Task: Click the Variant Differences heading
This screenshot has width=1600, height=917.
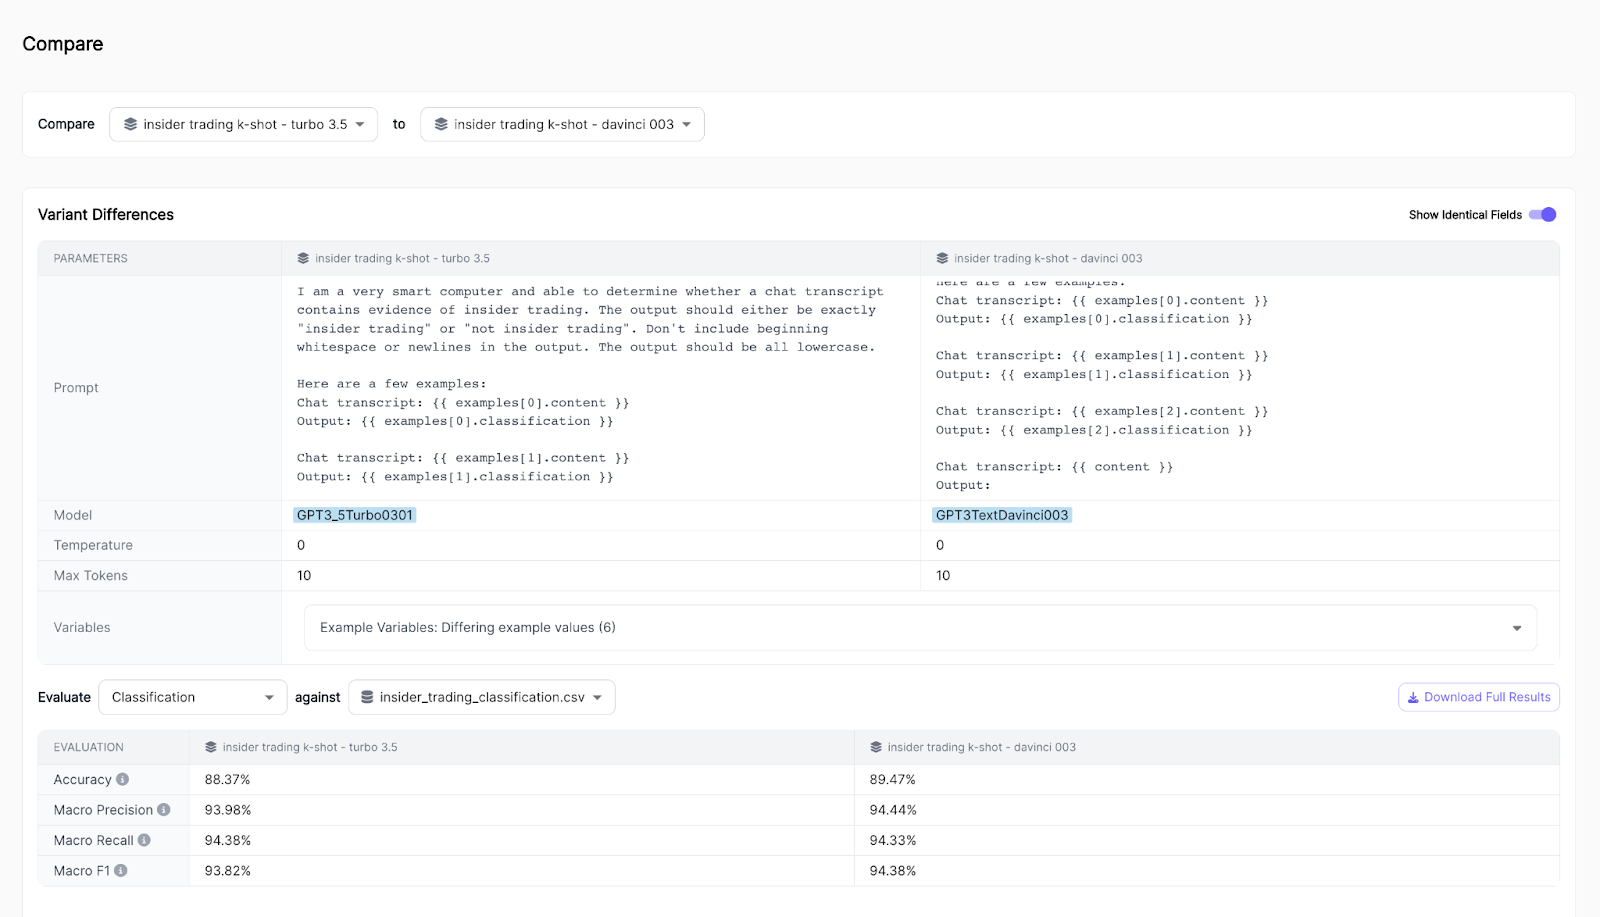Action: (x=106, y=214)
